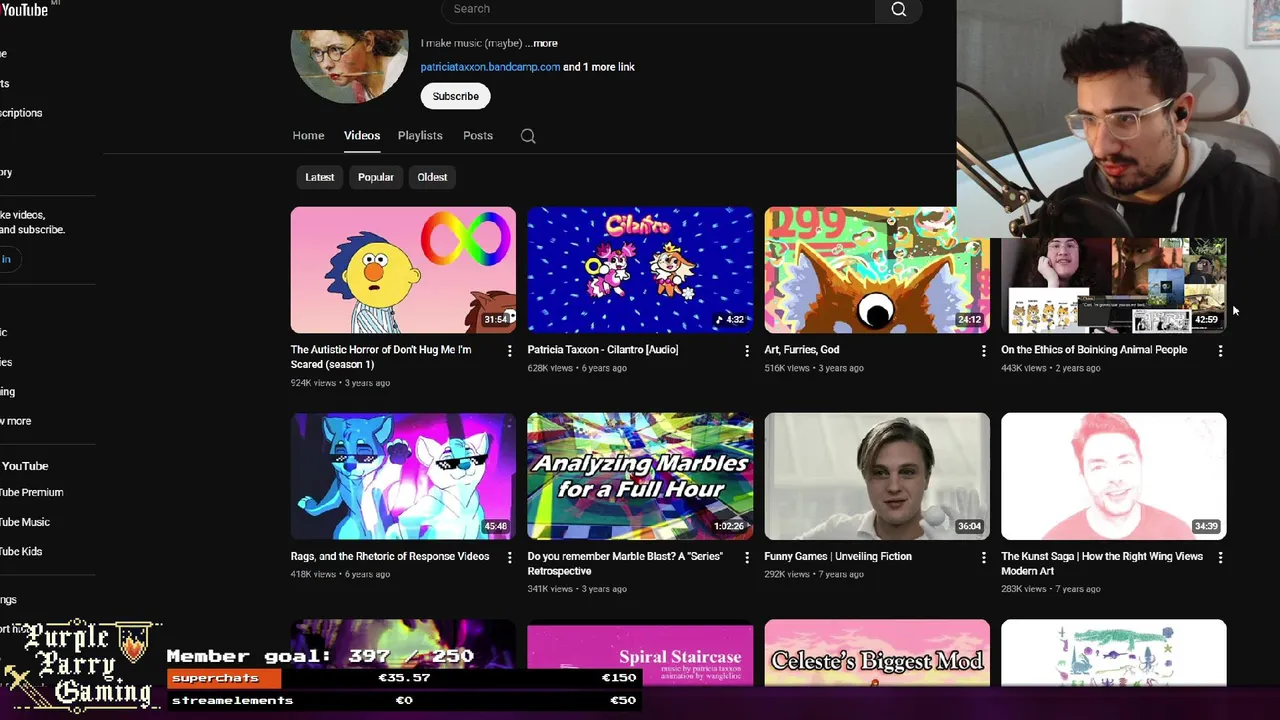The height and width of the screenshot is (720, 1280).
Task: Click the 628K views · 6 years ago text
Action: click(x=577, y=368)
